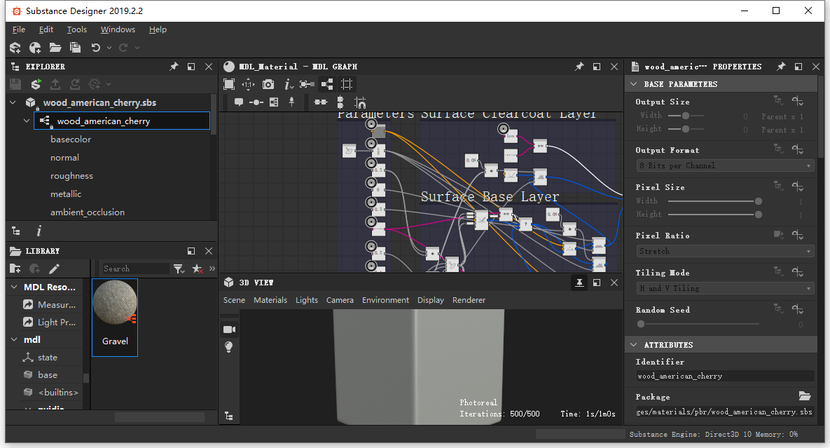
Task: Click the Library edit pencil icon
Action: pyautogui.click(x=54, y=269)
